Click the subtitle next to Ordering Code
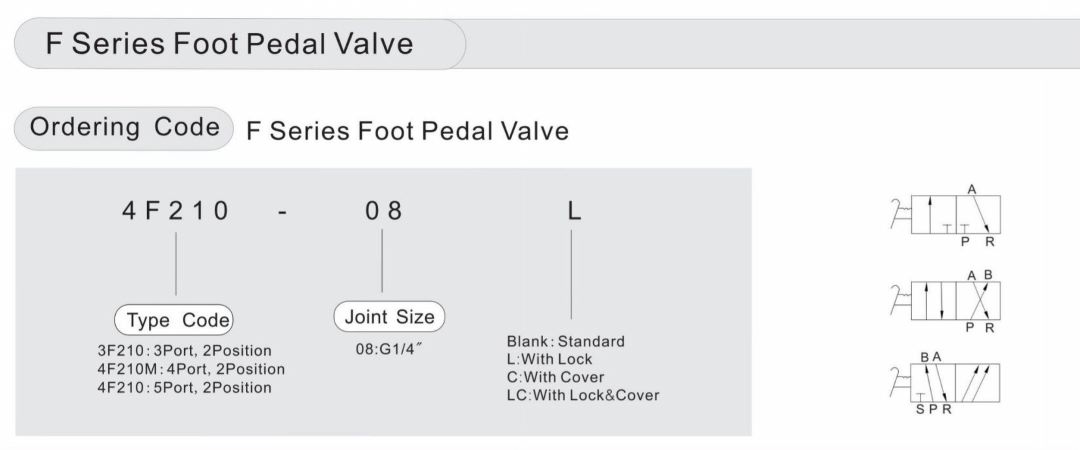The height and width of the screenshot is (450, 1080). click(x=407, y=131)
